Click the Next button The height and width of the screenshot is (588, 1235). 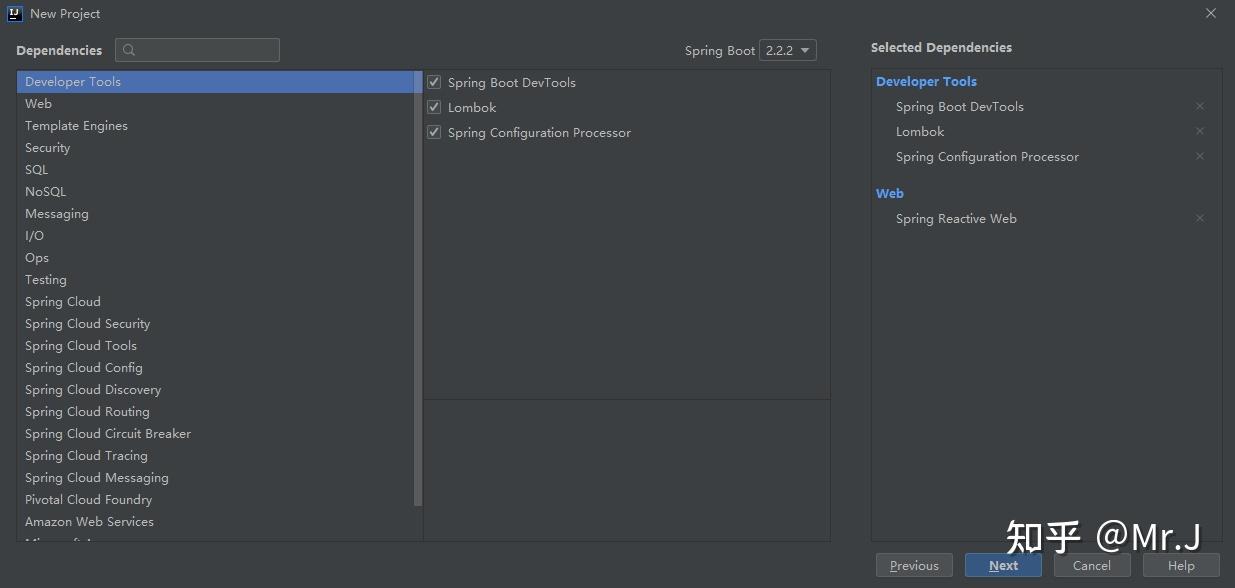click(x=1003, y=565)
